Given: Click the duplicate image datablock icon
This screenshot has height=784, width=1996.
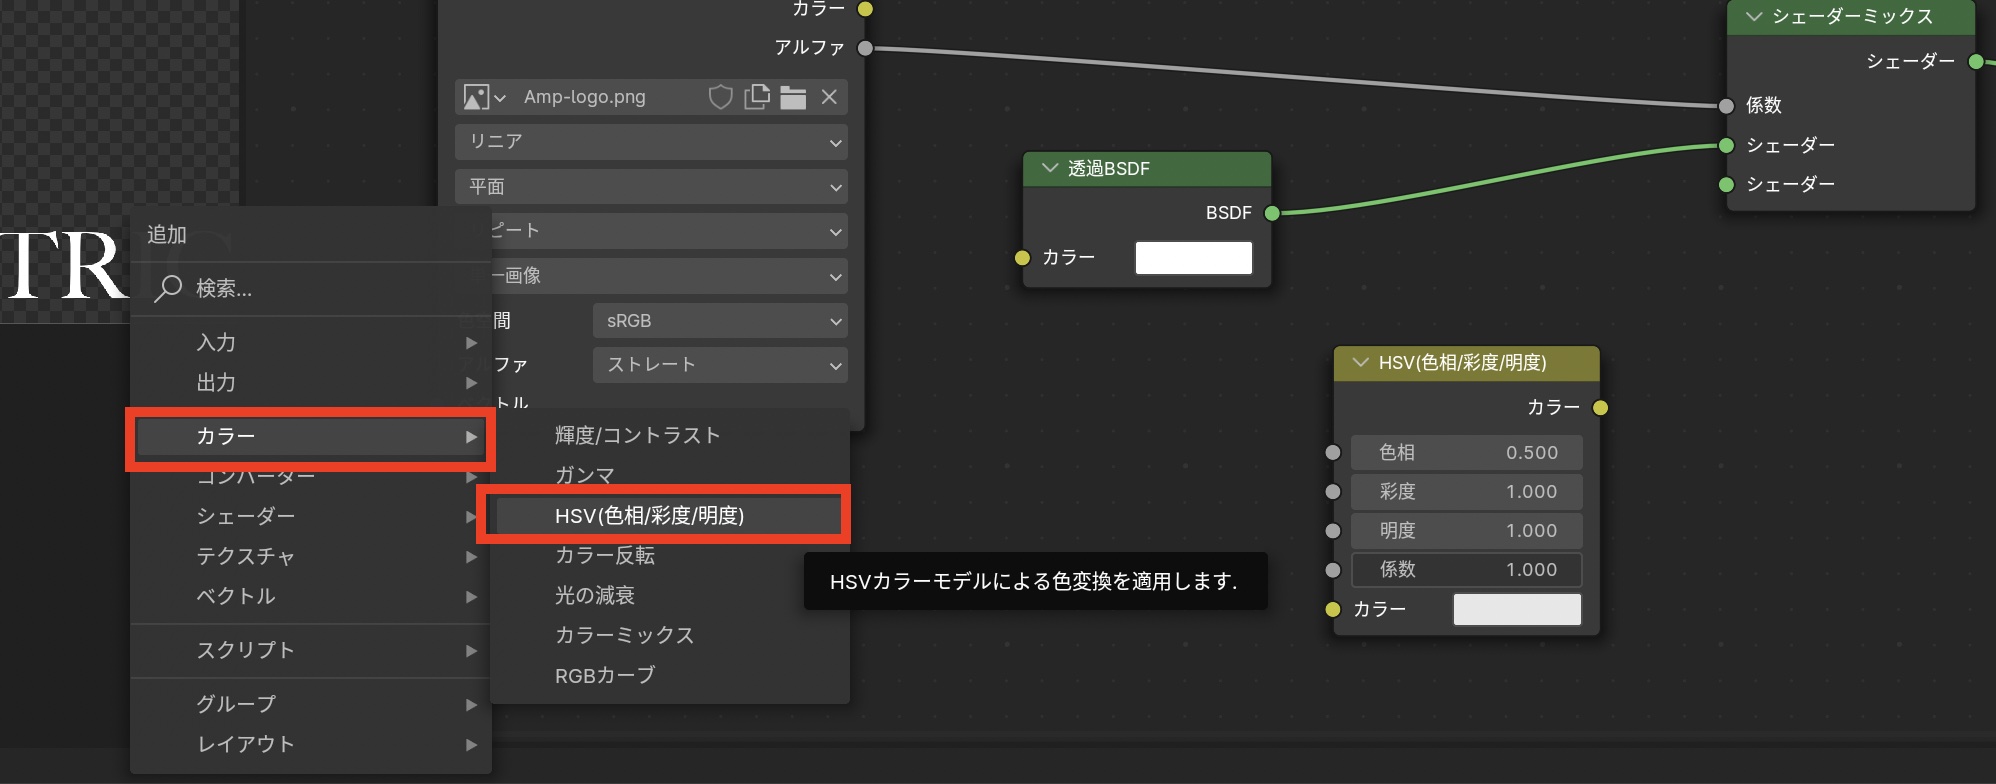Looking at the screenshot, I should coord(757,97).
